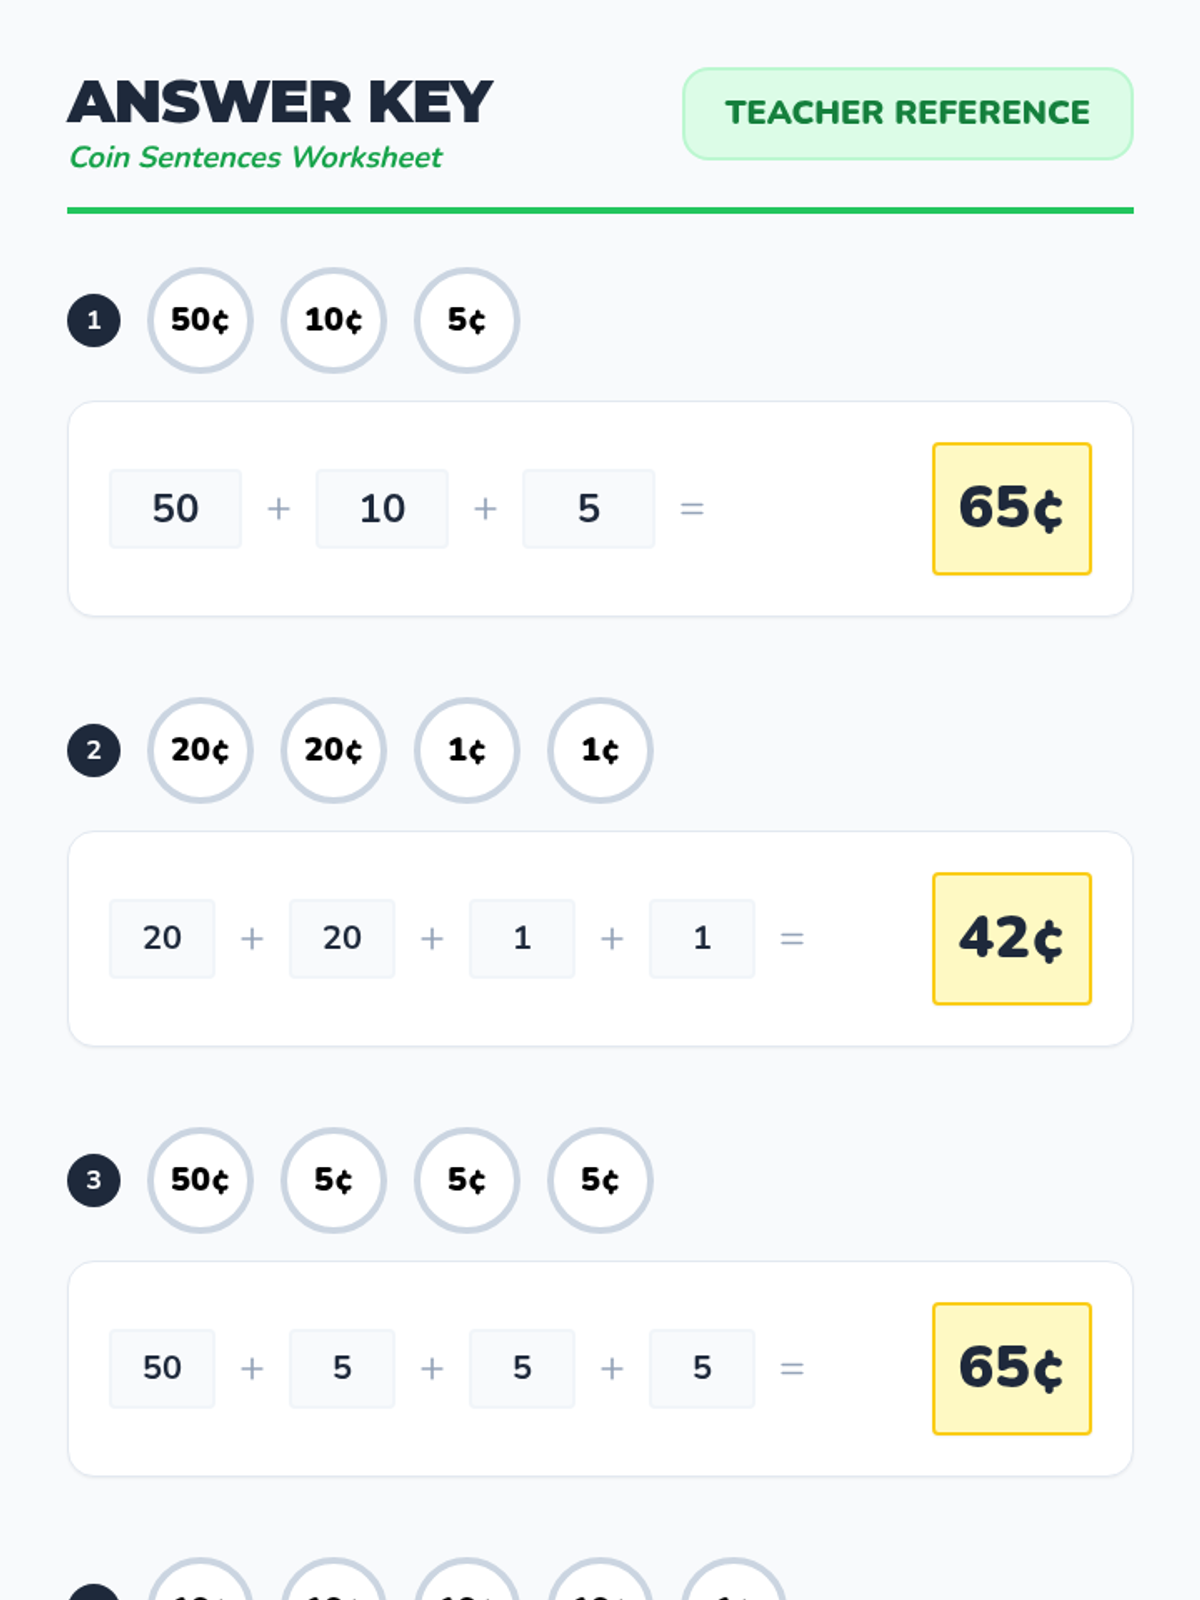This screenshot has height=1600, width=1200.
Task: Tap the 5¢ coin in problem 1
Action: [467, 320]
